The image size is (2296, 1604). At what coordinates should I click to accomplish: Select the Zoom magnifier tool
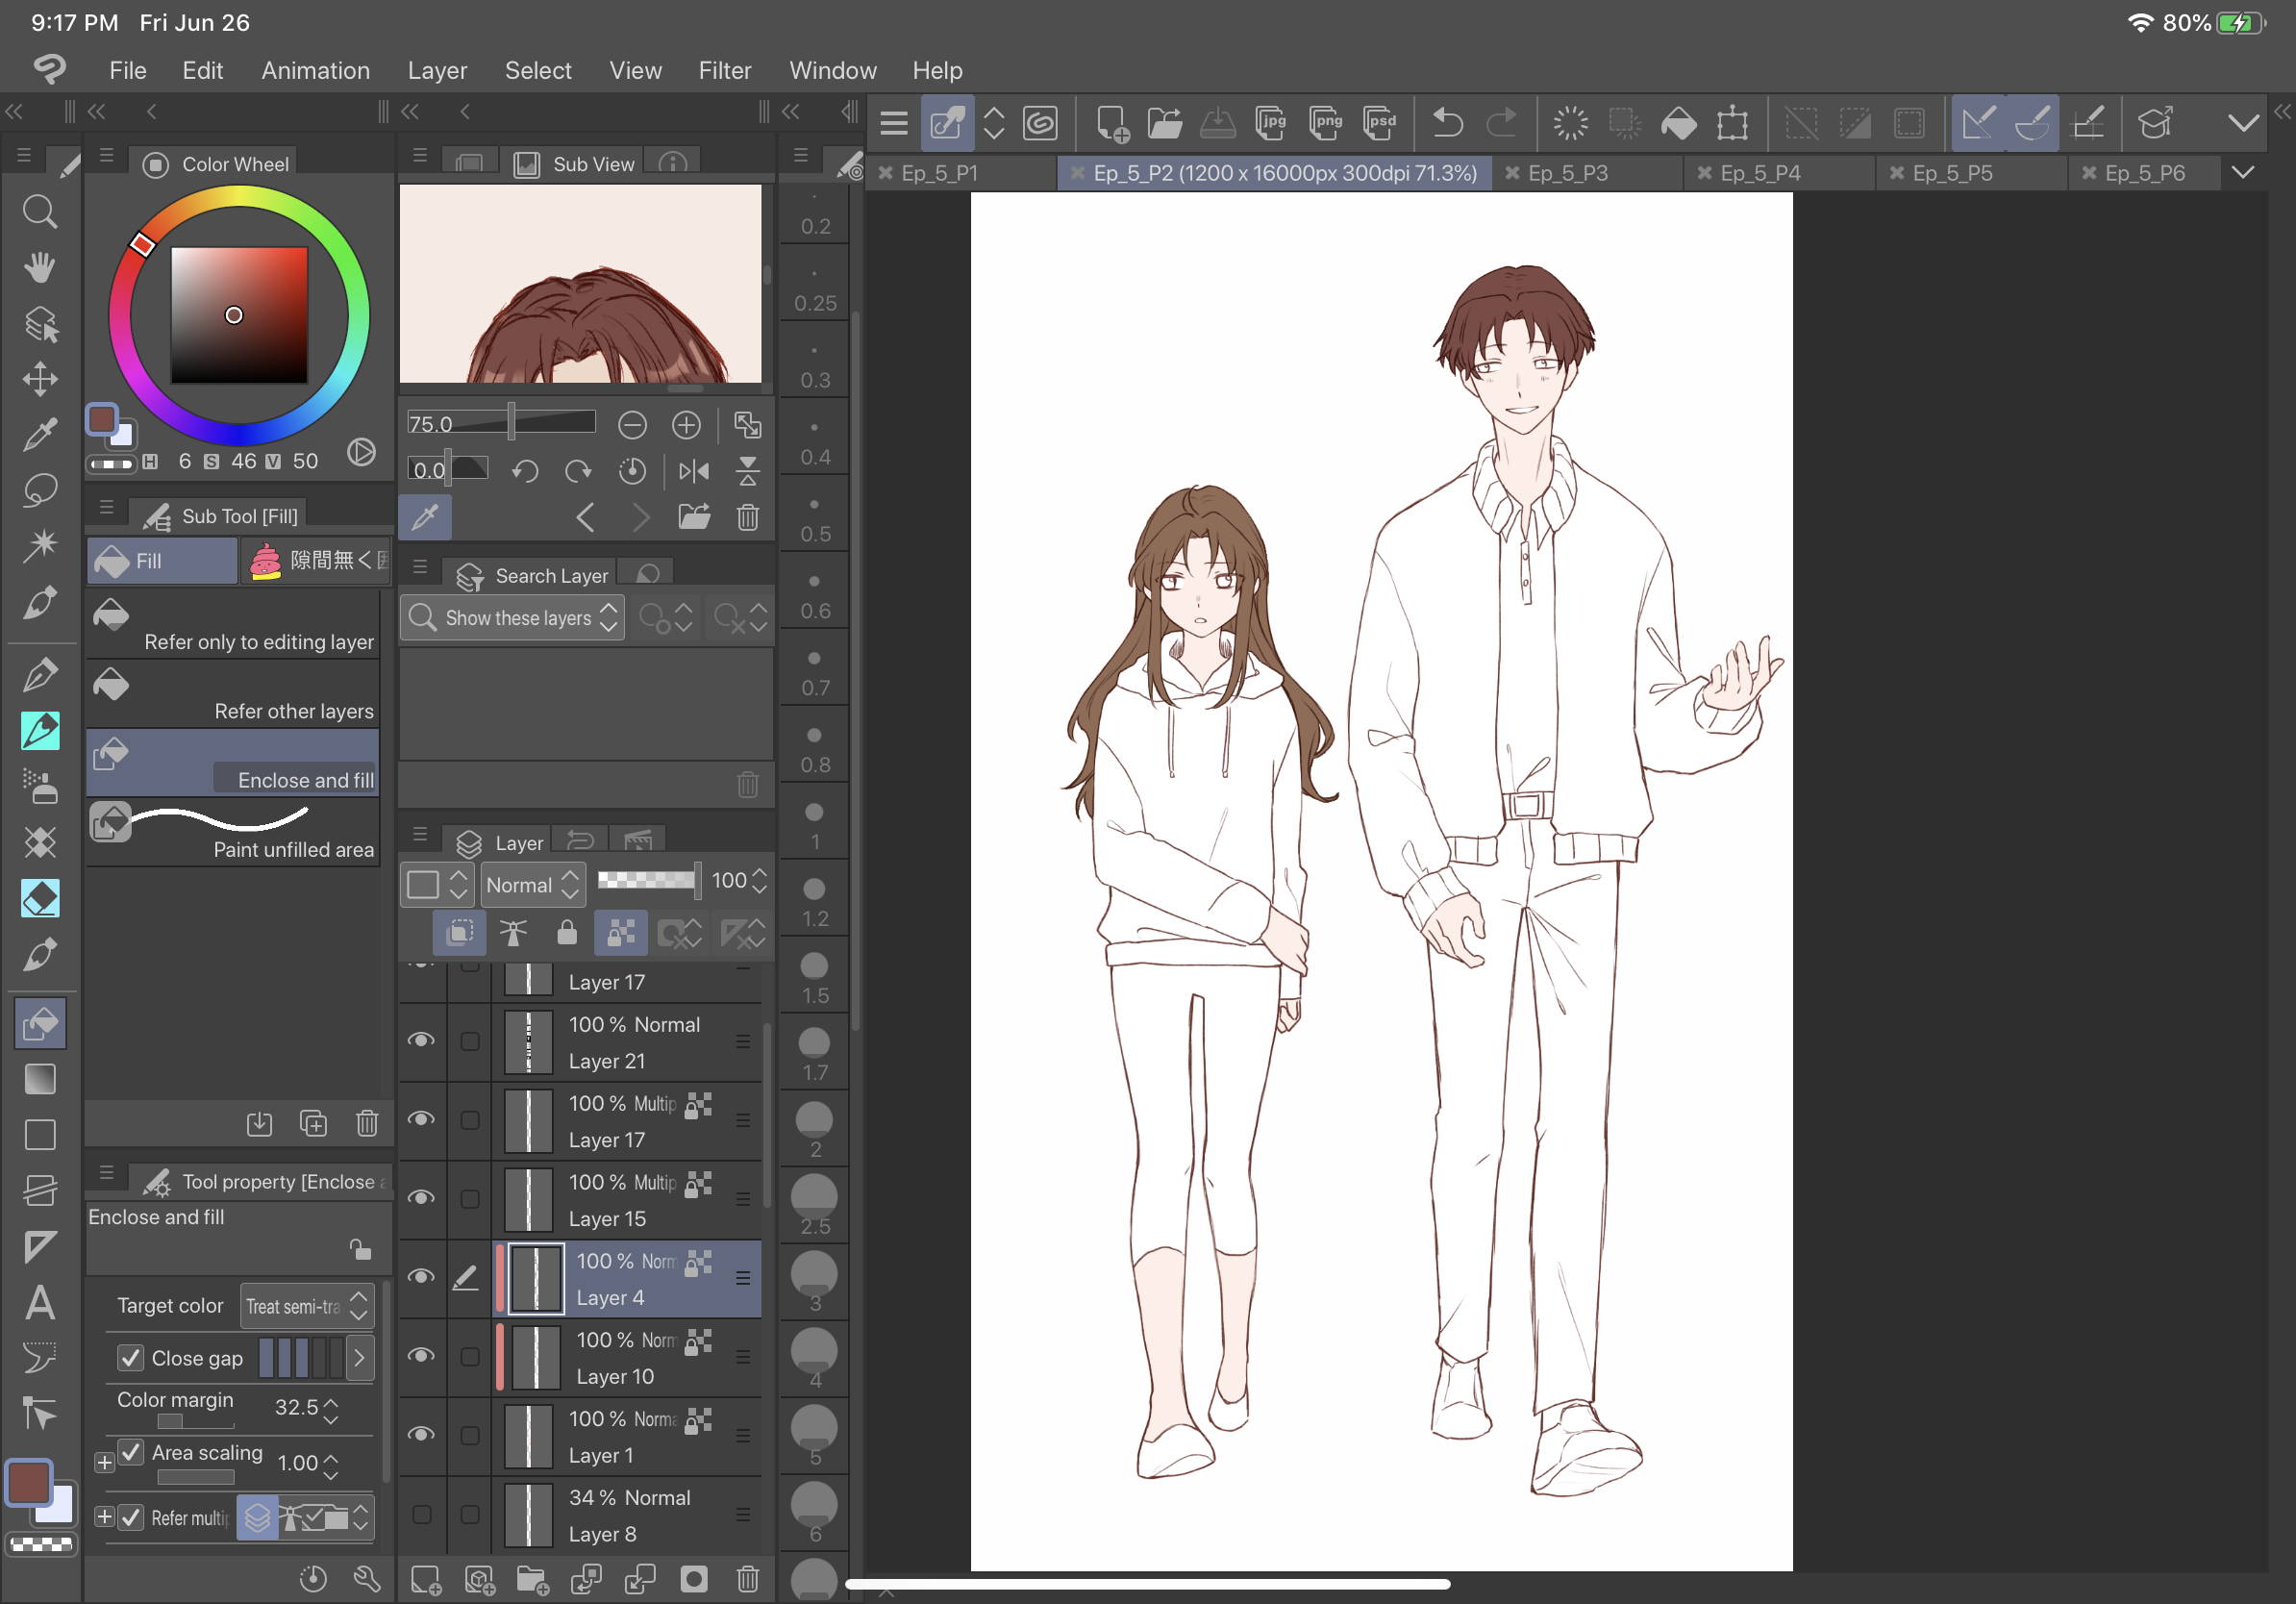point(39,211)
